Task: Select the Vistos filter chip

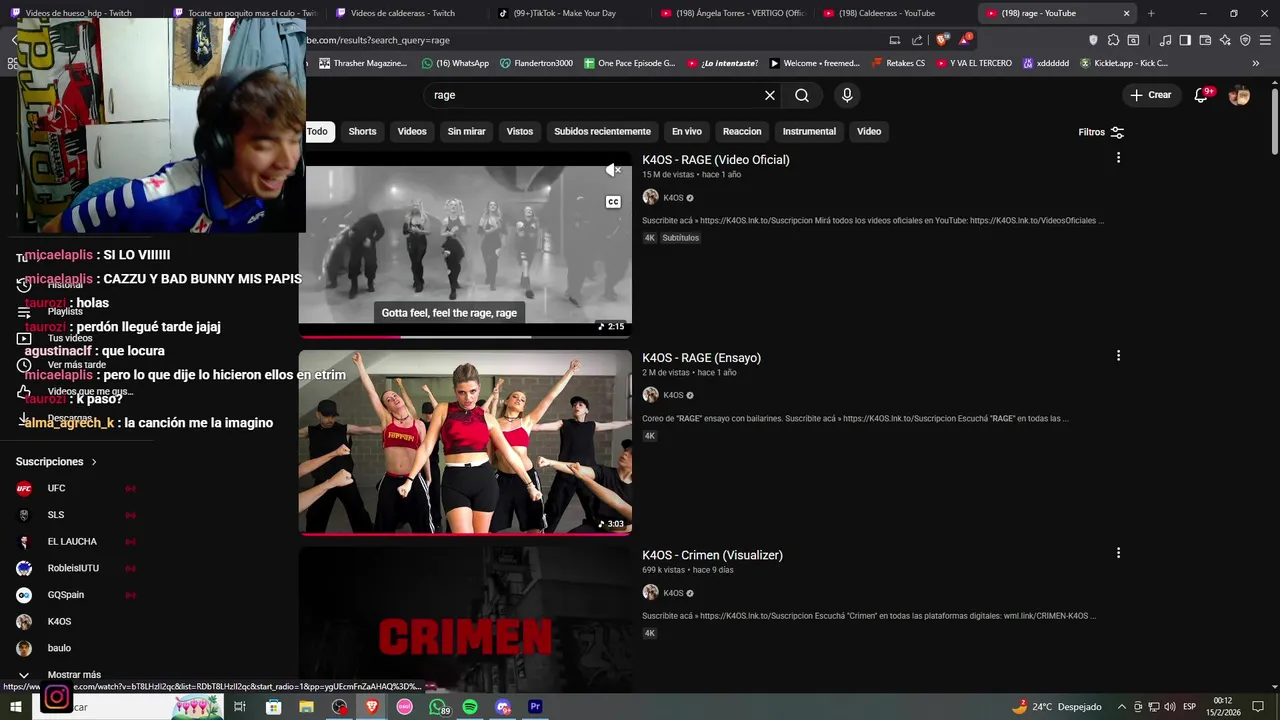Action: click(520, 131)
